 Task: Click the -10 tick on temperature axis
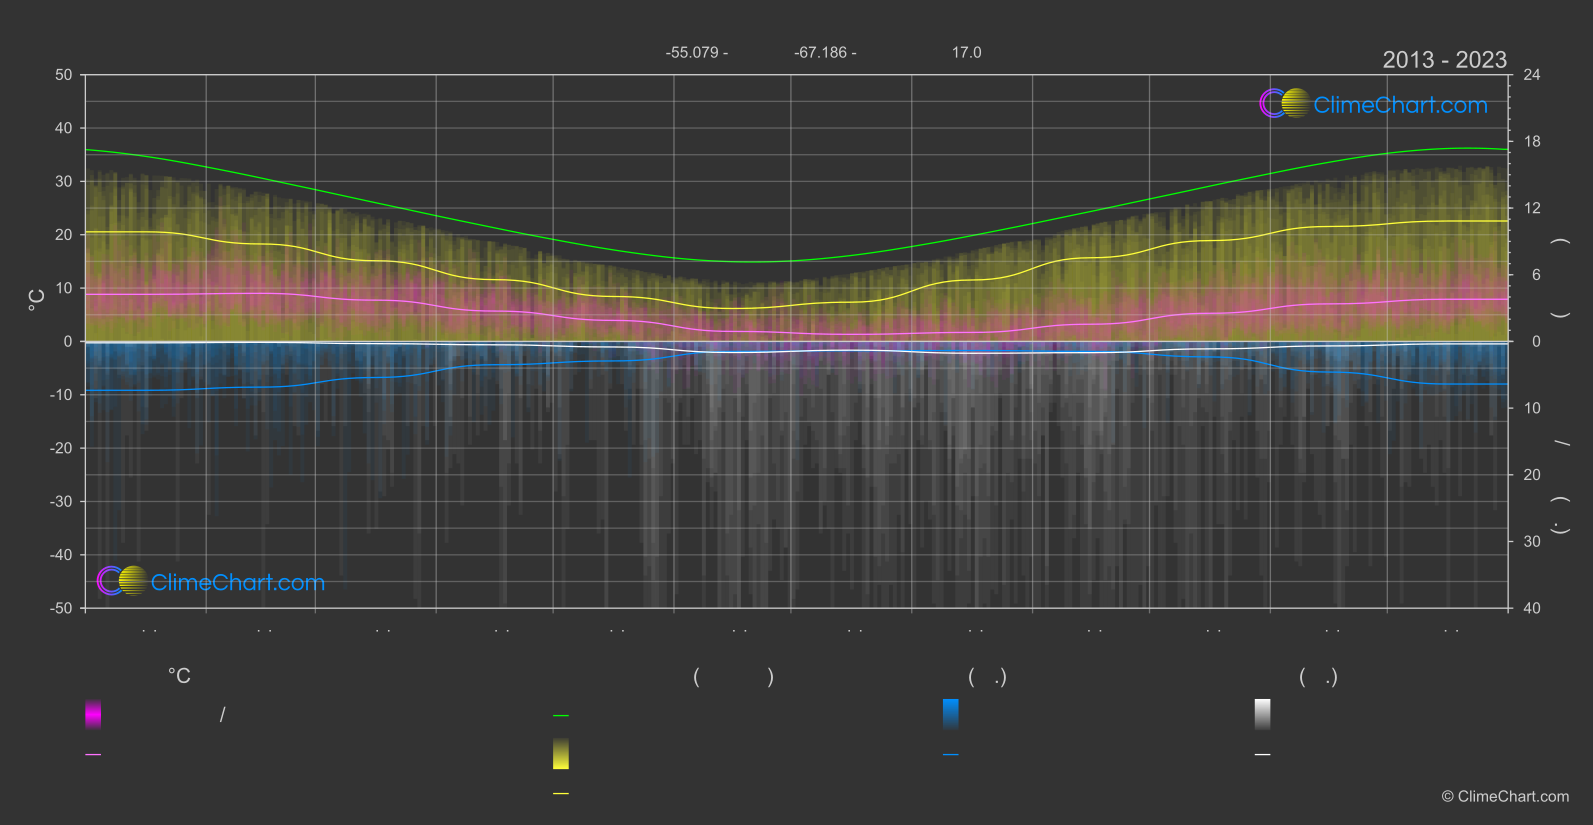tap(61, 395)
